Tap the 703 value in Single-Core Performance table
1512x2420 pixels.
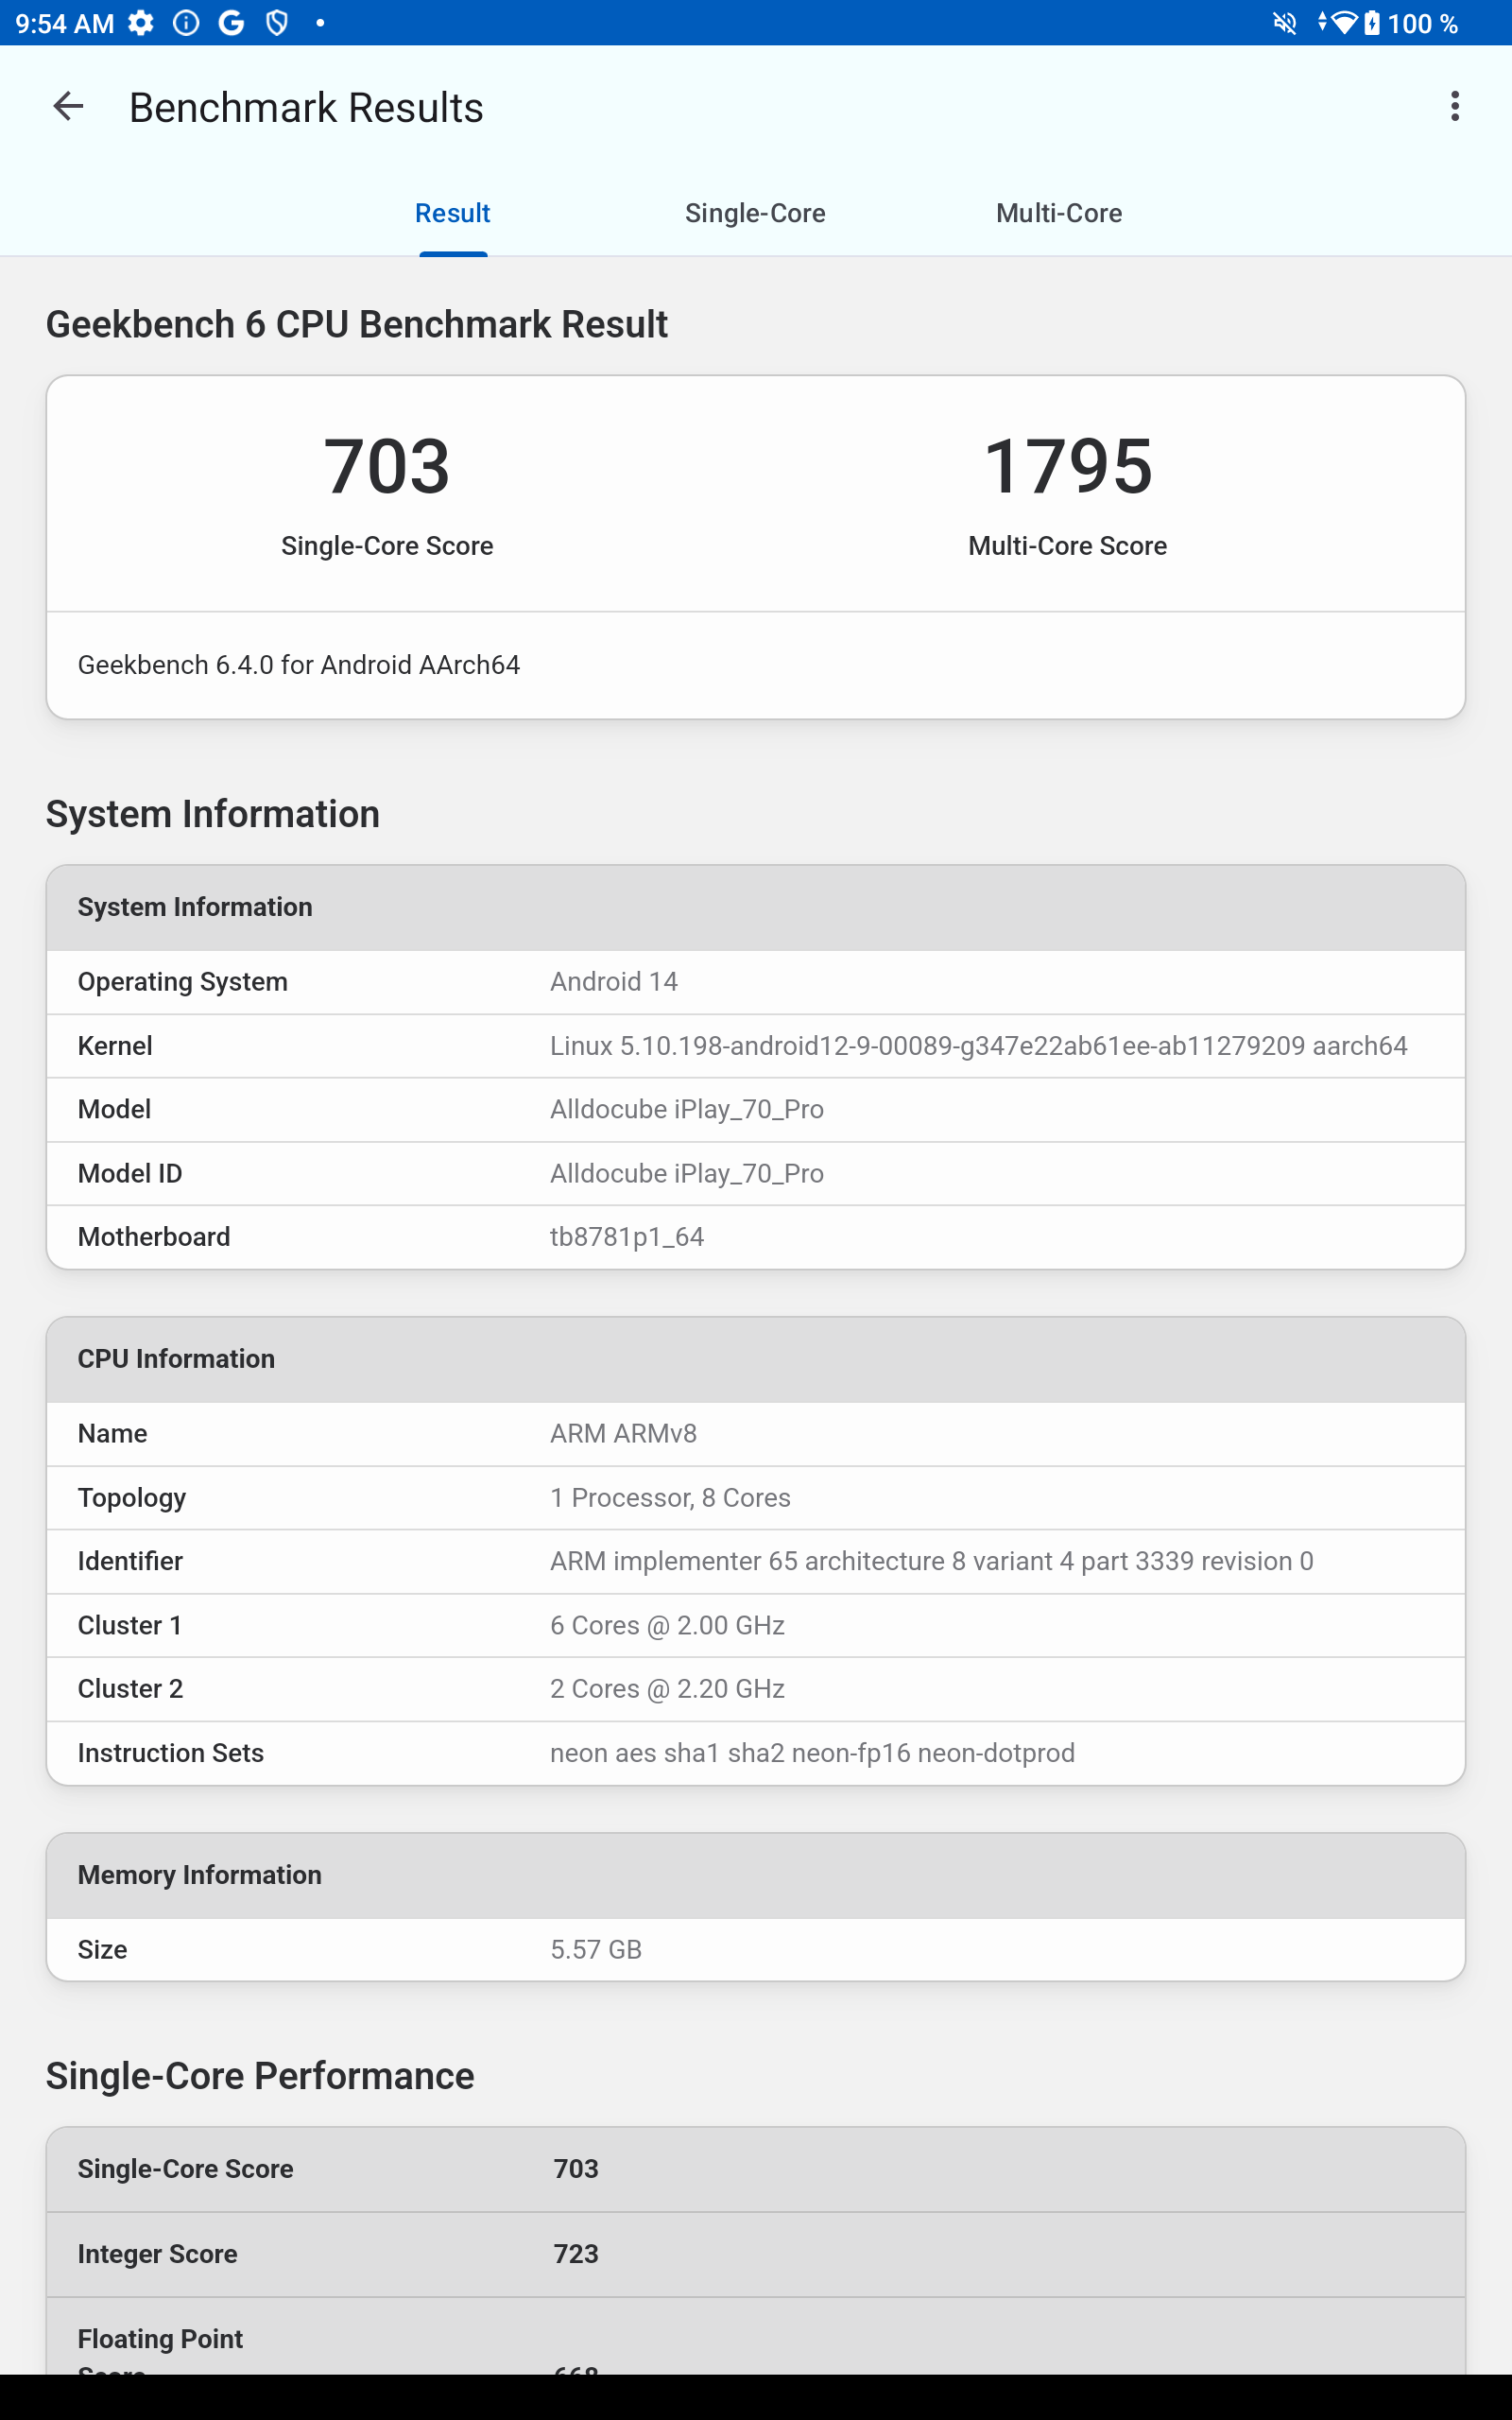(x=576, y=2169)
